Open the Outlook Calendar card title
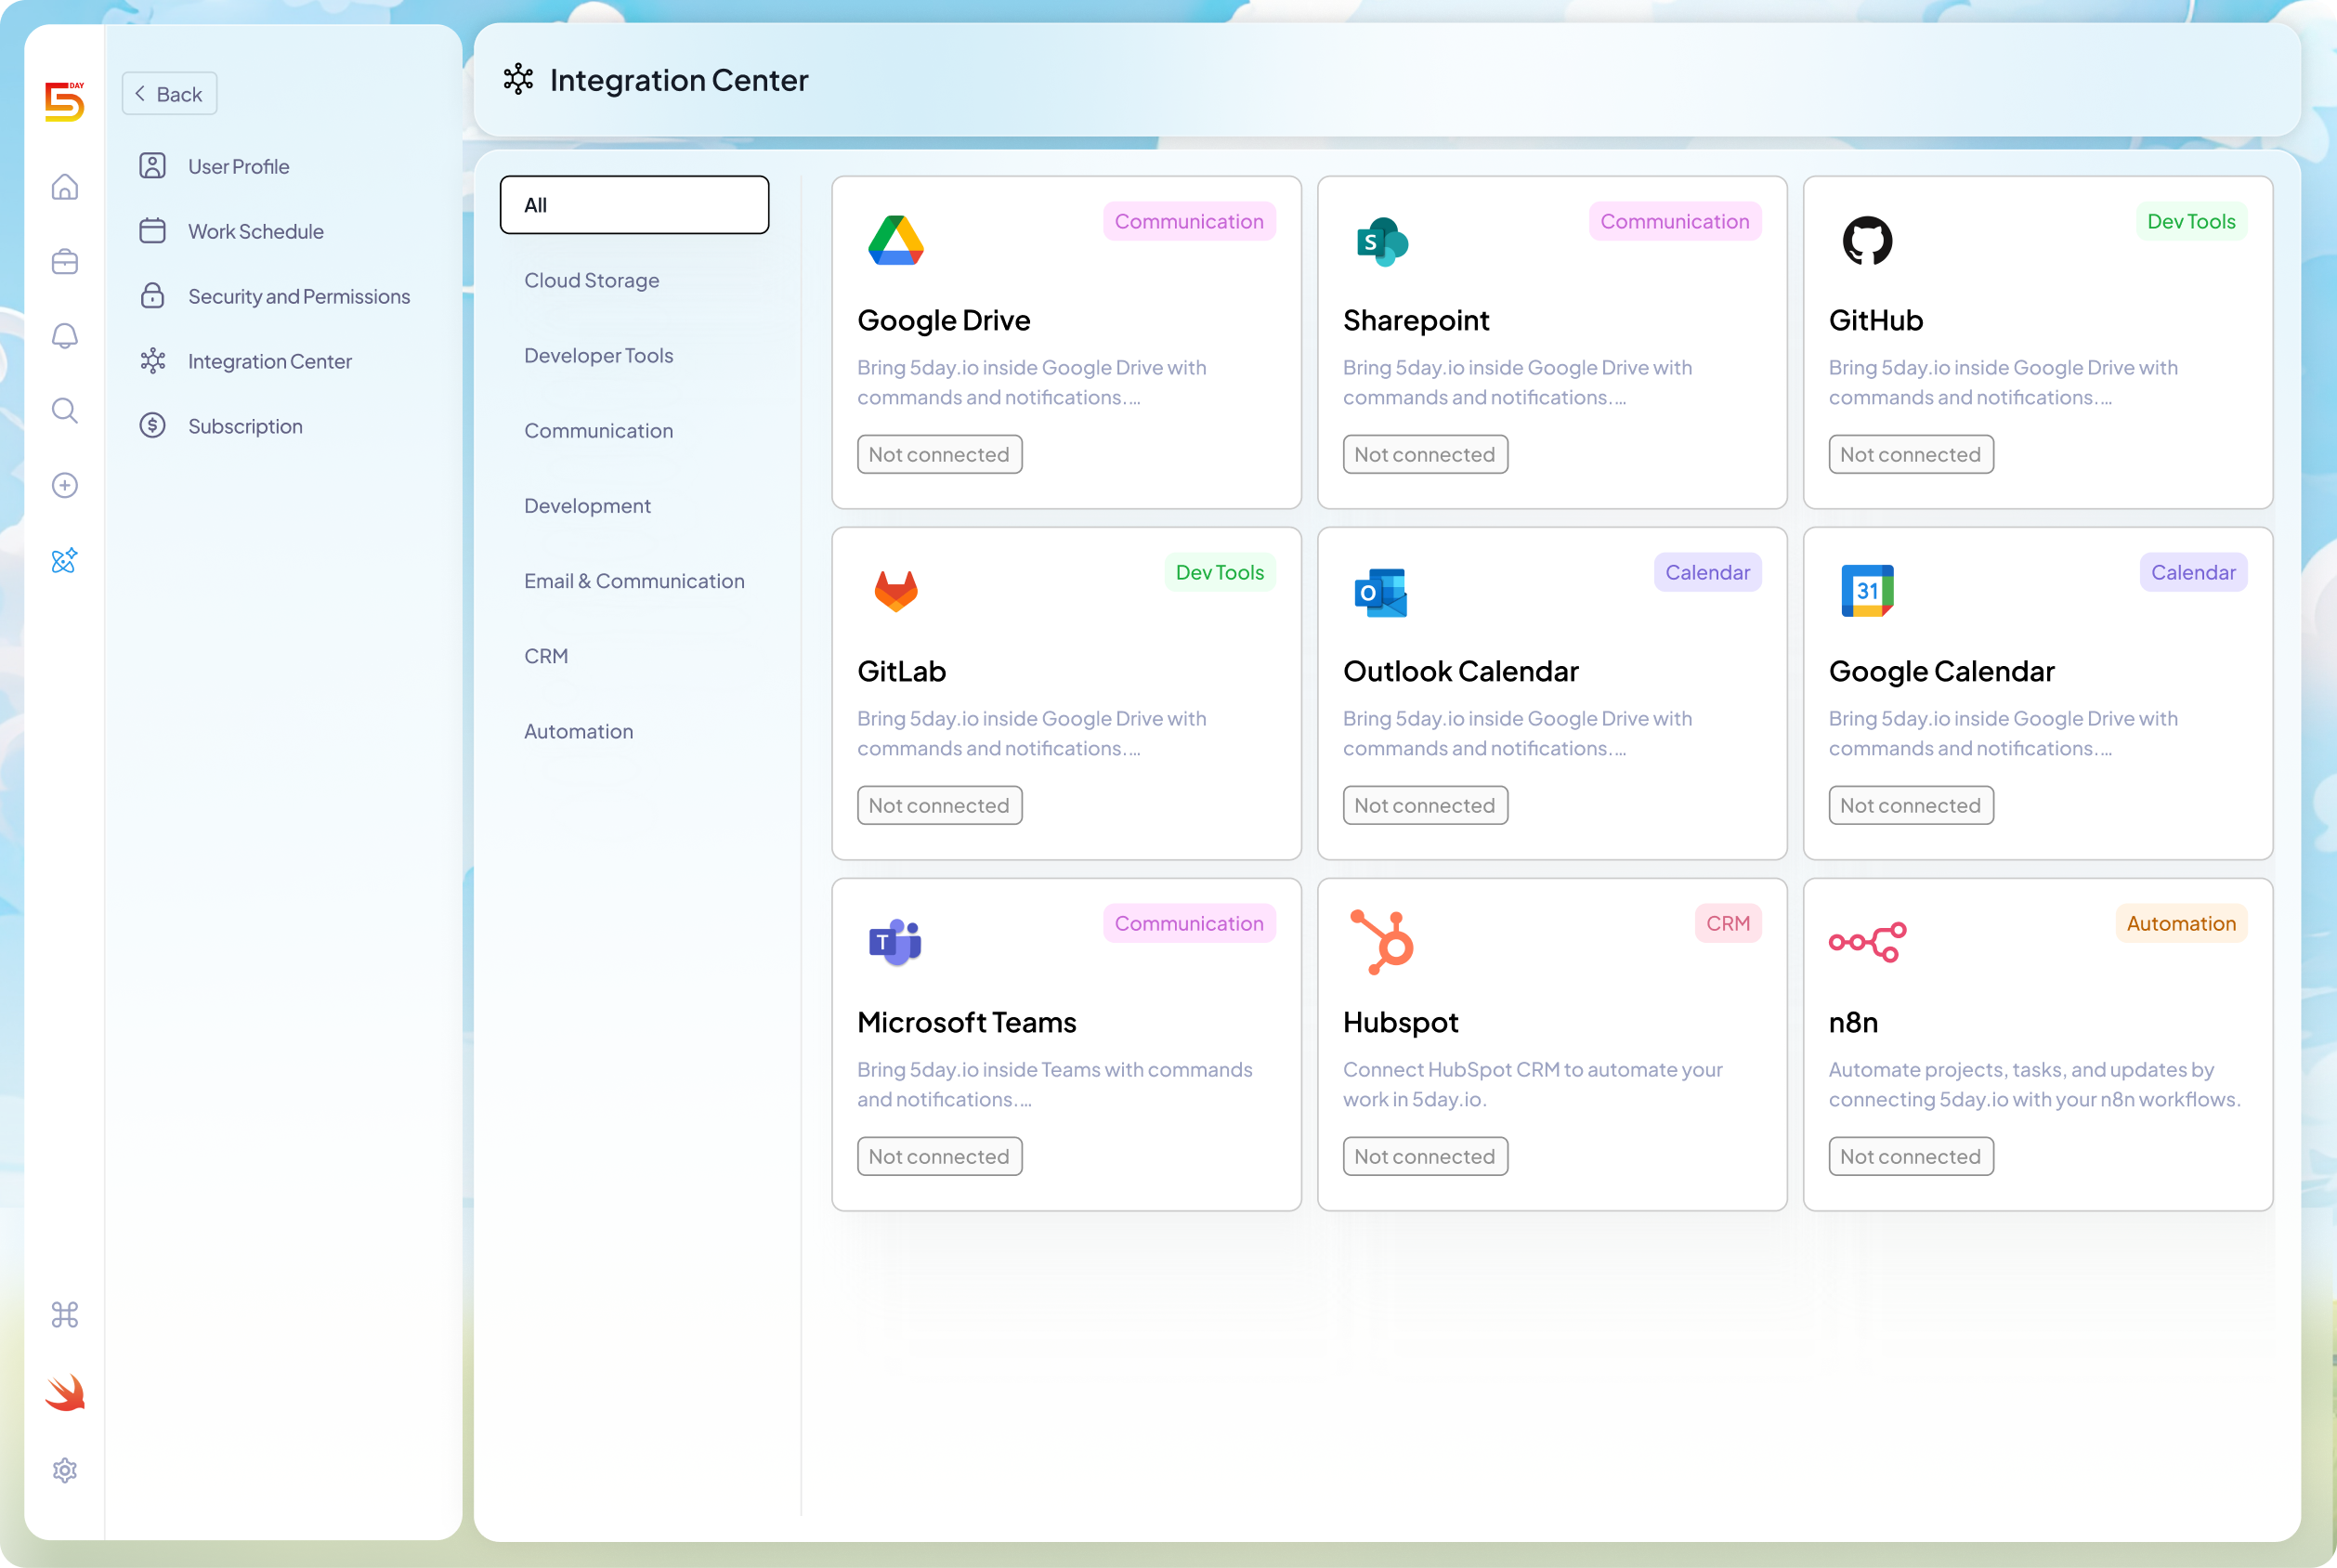 pyautogui.click(x=1460, y=671)
